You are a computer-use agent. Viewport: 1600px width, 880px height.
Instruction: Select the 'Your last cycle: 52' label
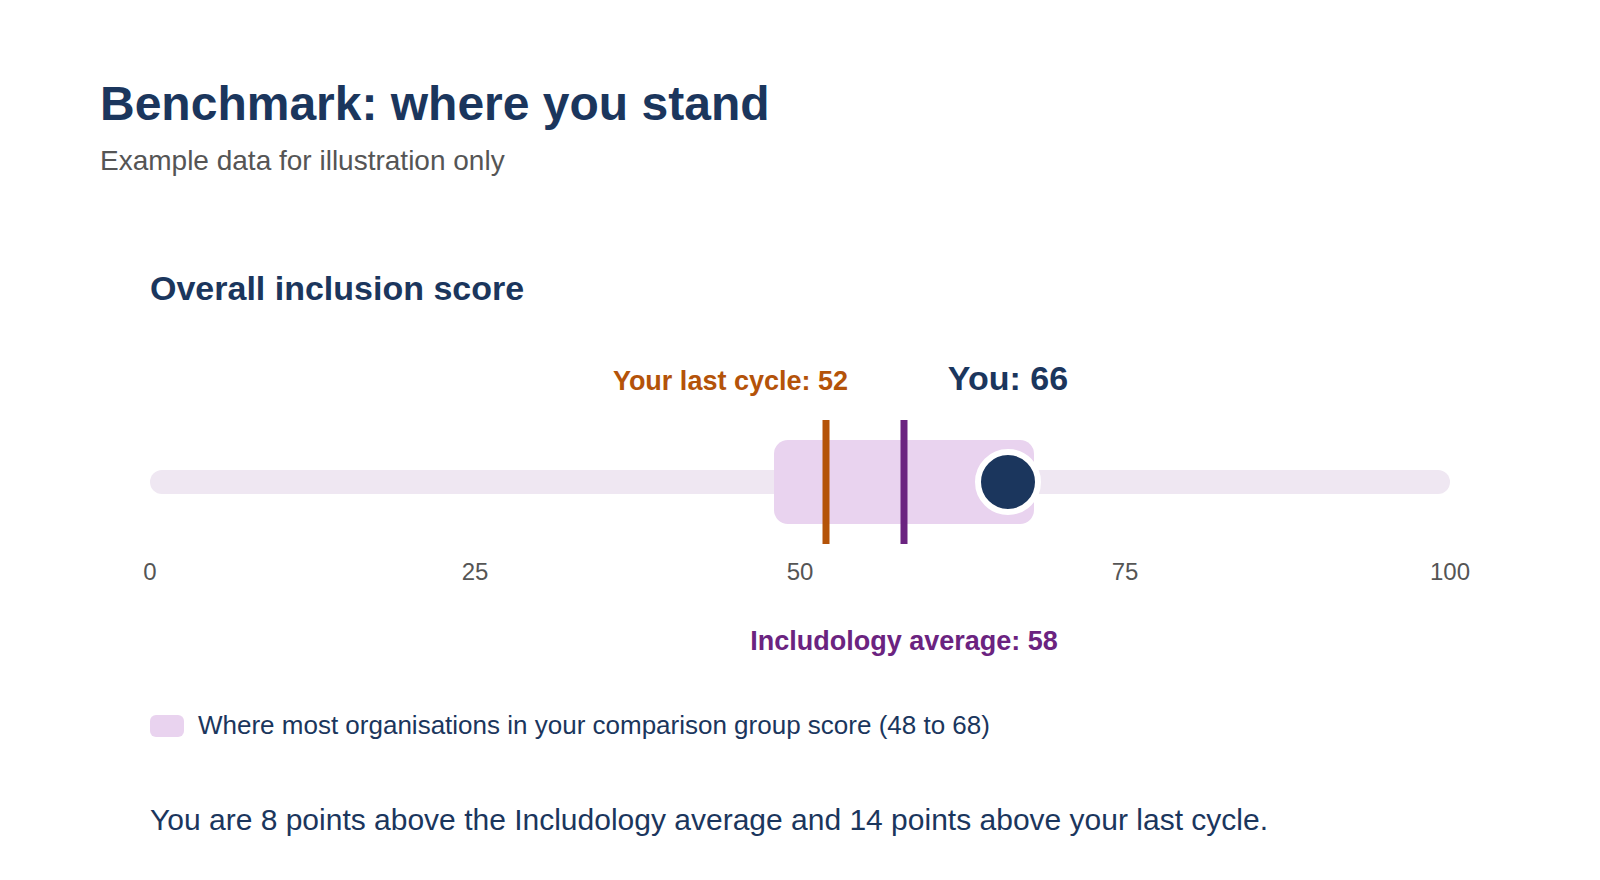pyautogui.click(x=730, y=381)
